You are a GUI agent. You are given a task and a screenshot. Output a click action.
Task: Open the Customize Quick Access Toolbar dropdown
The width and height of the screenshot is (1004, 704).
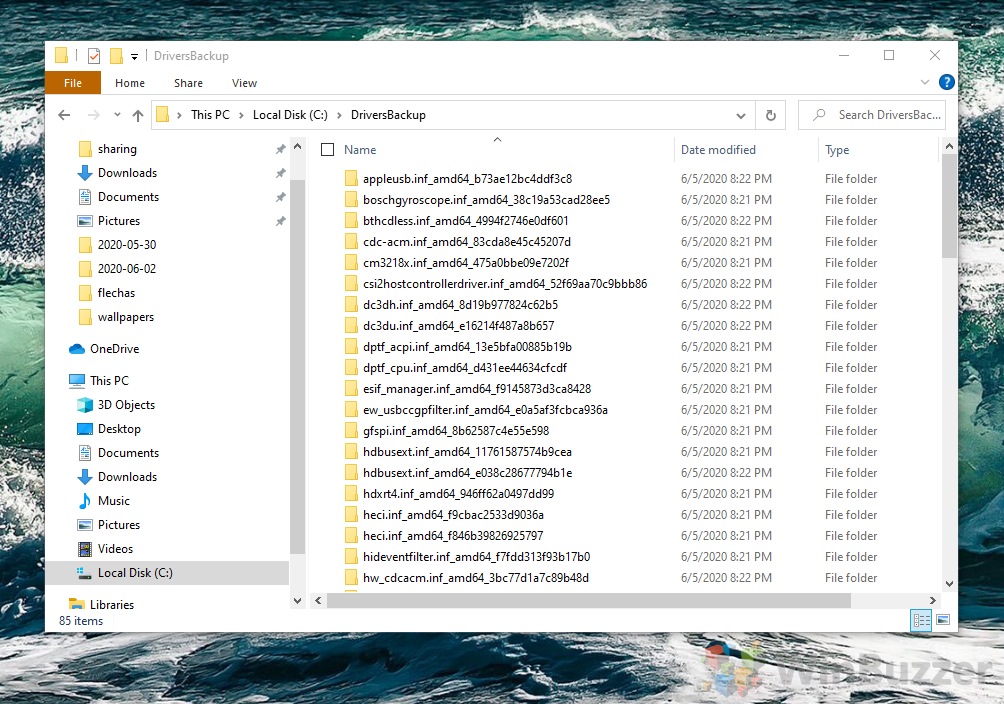[133, 55]
